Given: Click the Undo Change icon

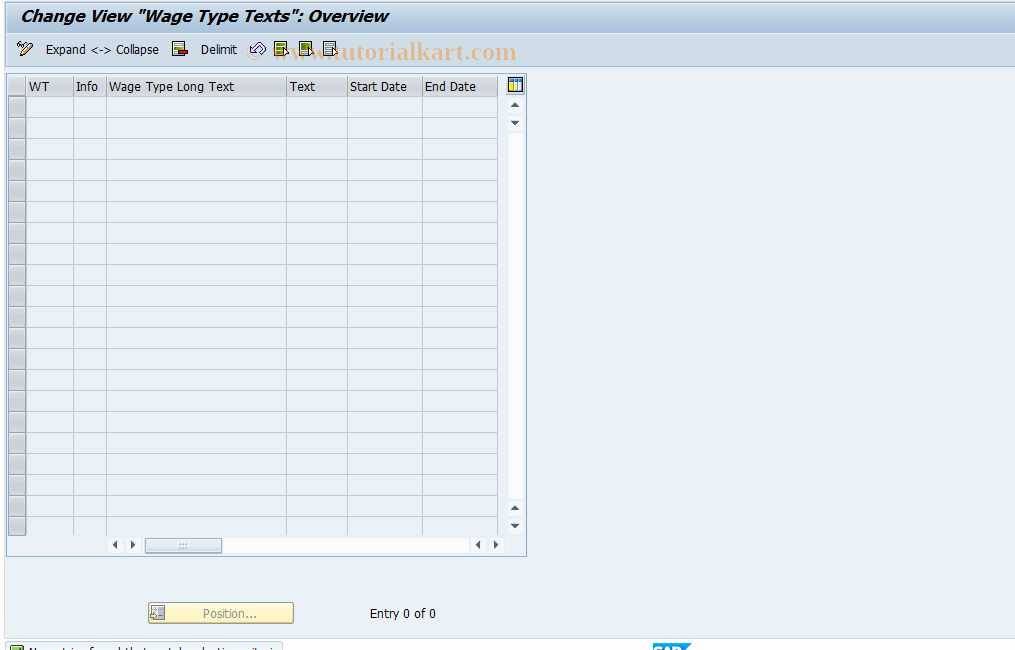Looking at the screenshot, I should 257,49.
